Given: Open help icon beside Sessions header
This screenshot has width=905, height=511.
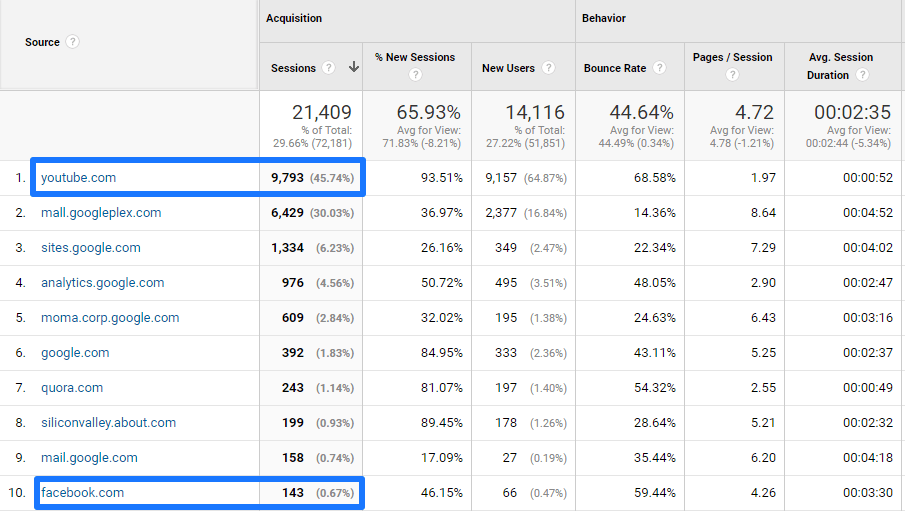Looking at the screenshot, I should pos(328,68).
